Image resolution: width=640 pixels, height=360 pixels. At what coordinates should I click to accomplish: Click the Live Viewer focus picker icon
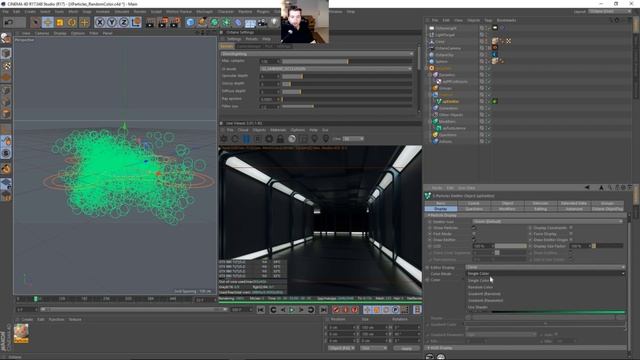pyautogui.click(x=314, y=139)
